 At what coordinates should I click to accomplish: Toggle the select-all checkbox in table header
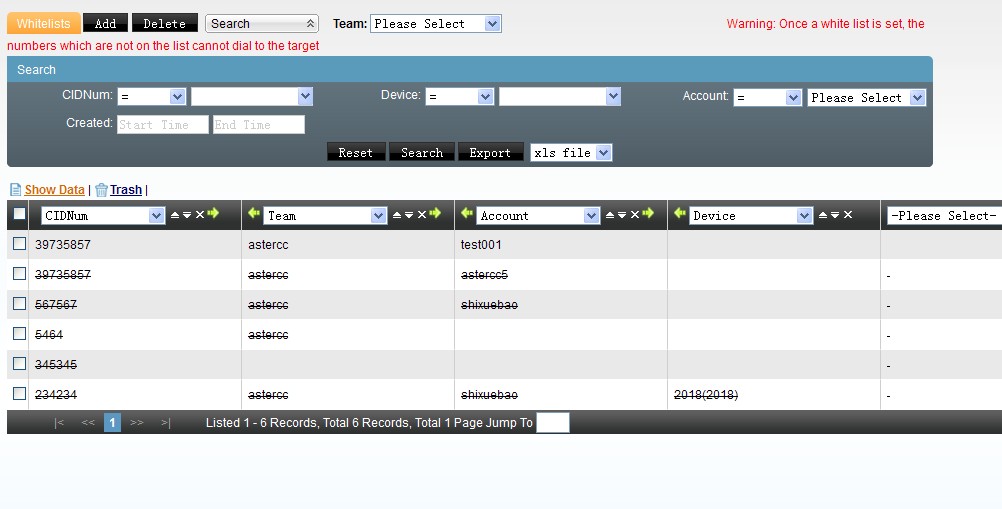click(20, 214)
